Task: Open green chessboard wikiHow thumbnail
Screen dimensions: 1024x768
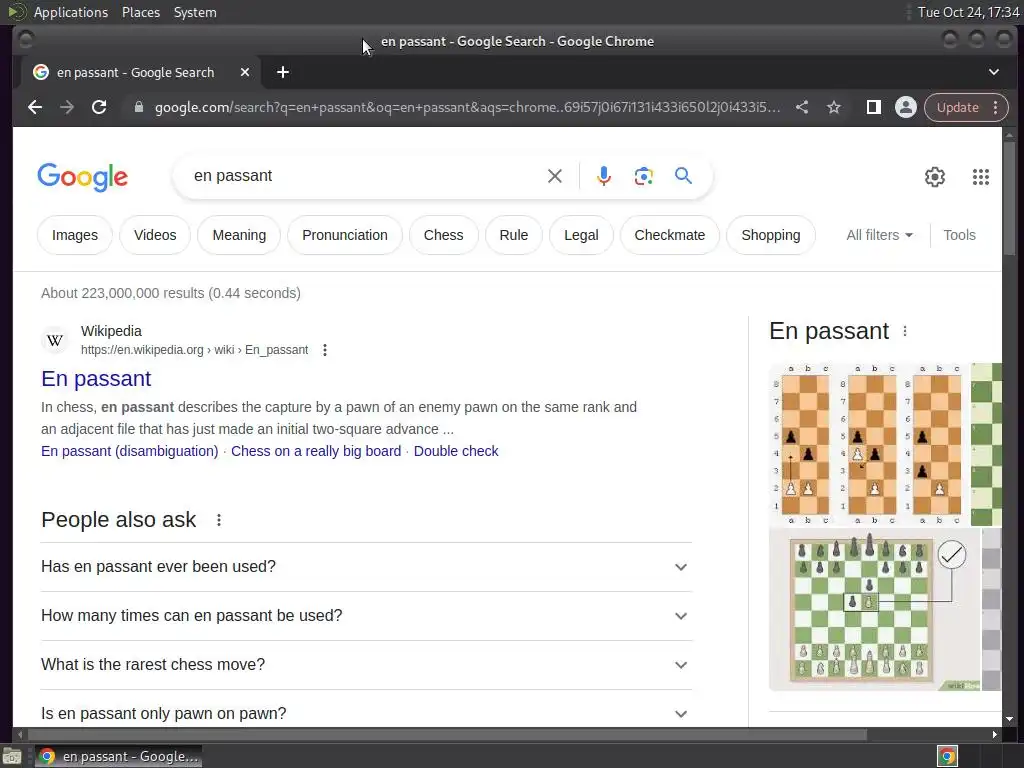Action: [875, 610]
